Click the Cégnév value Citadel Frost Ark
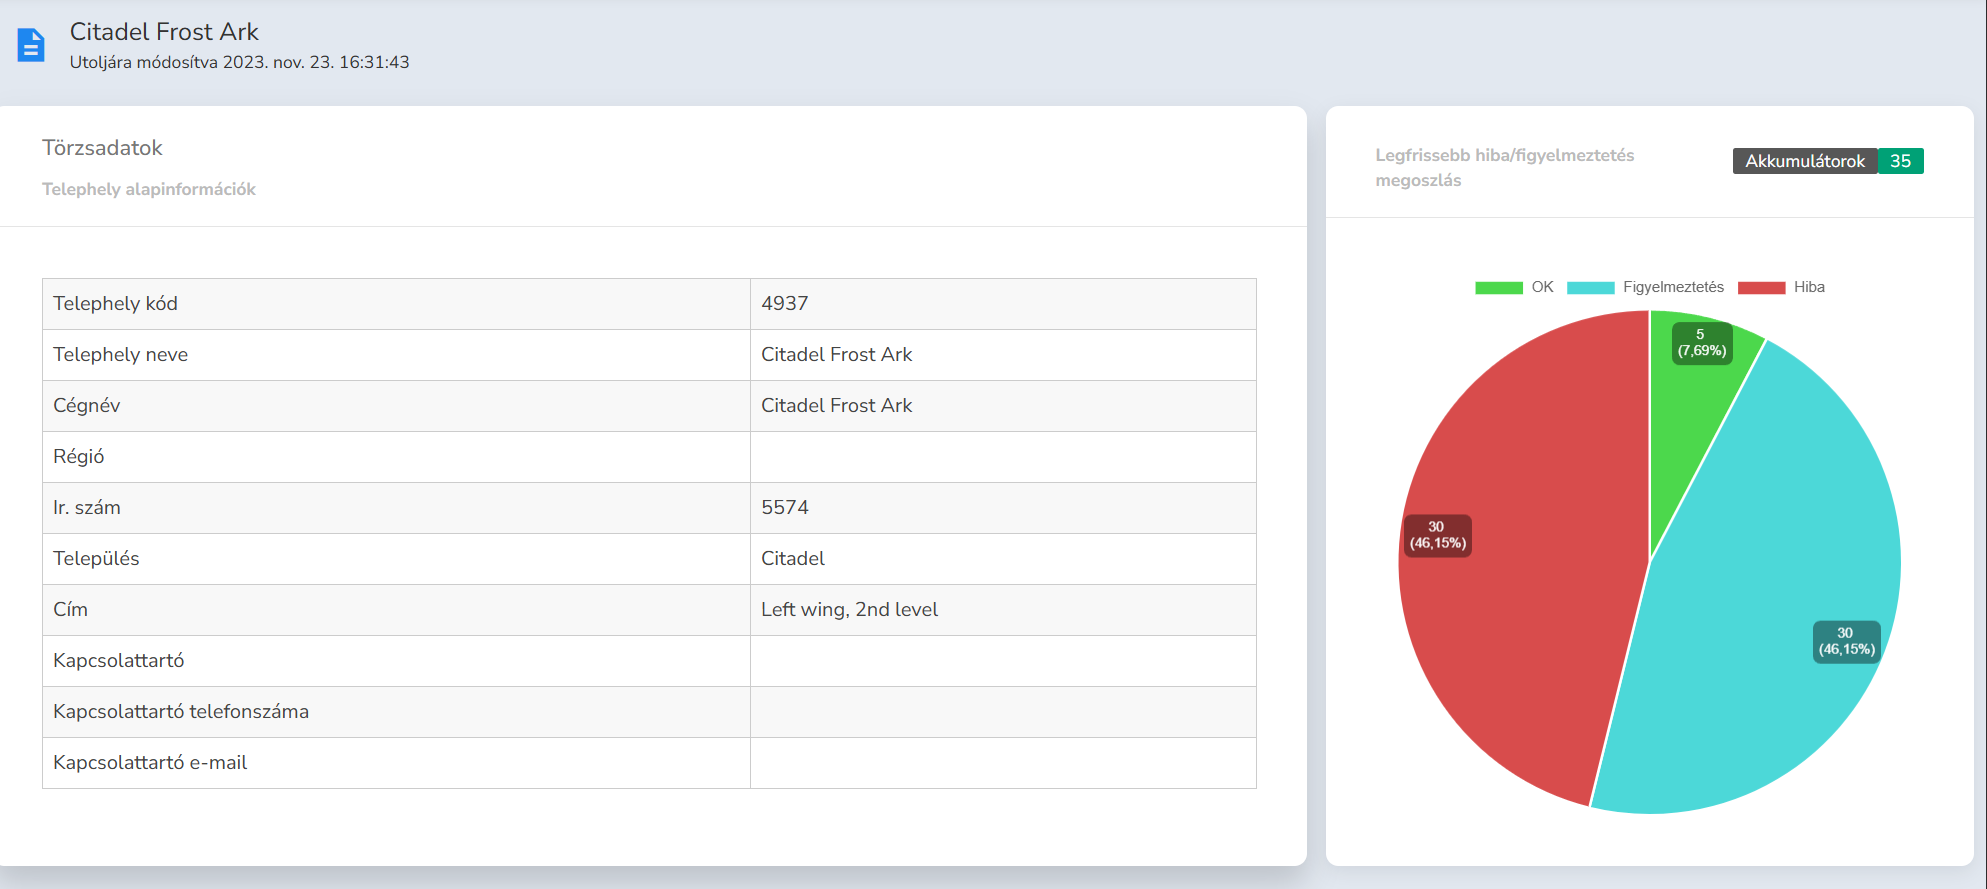 coord(836,406)
